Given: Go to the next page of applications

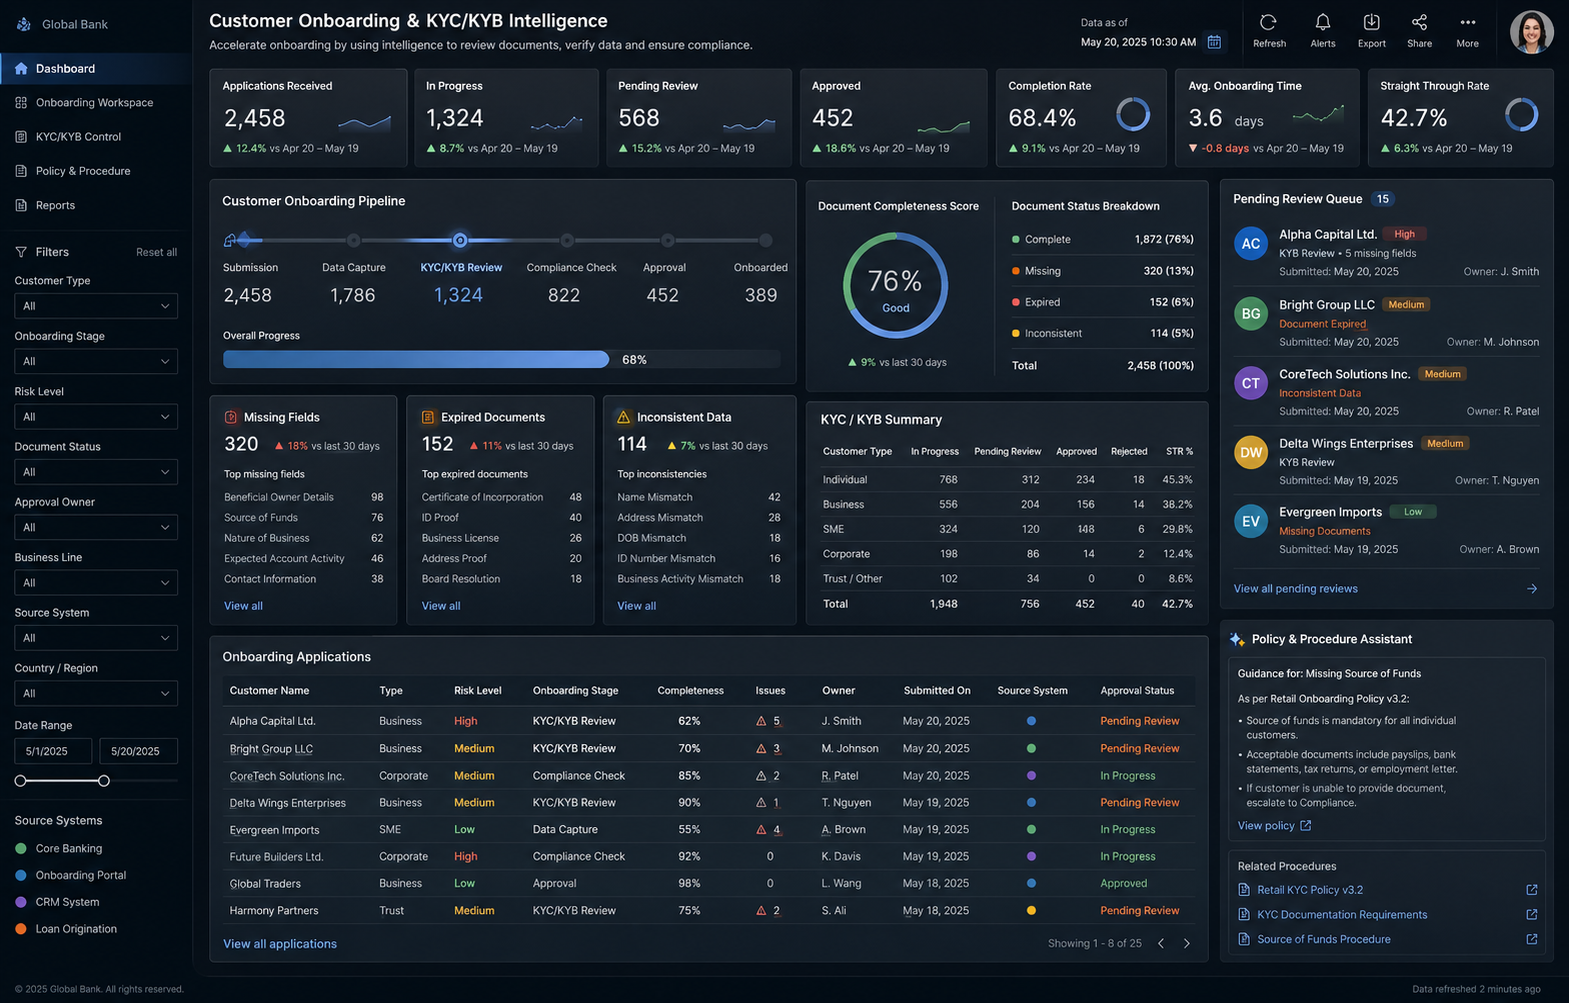Looking at the screenshot, I should [1187, 943].
